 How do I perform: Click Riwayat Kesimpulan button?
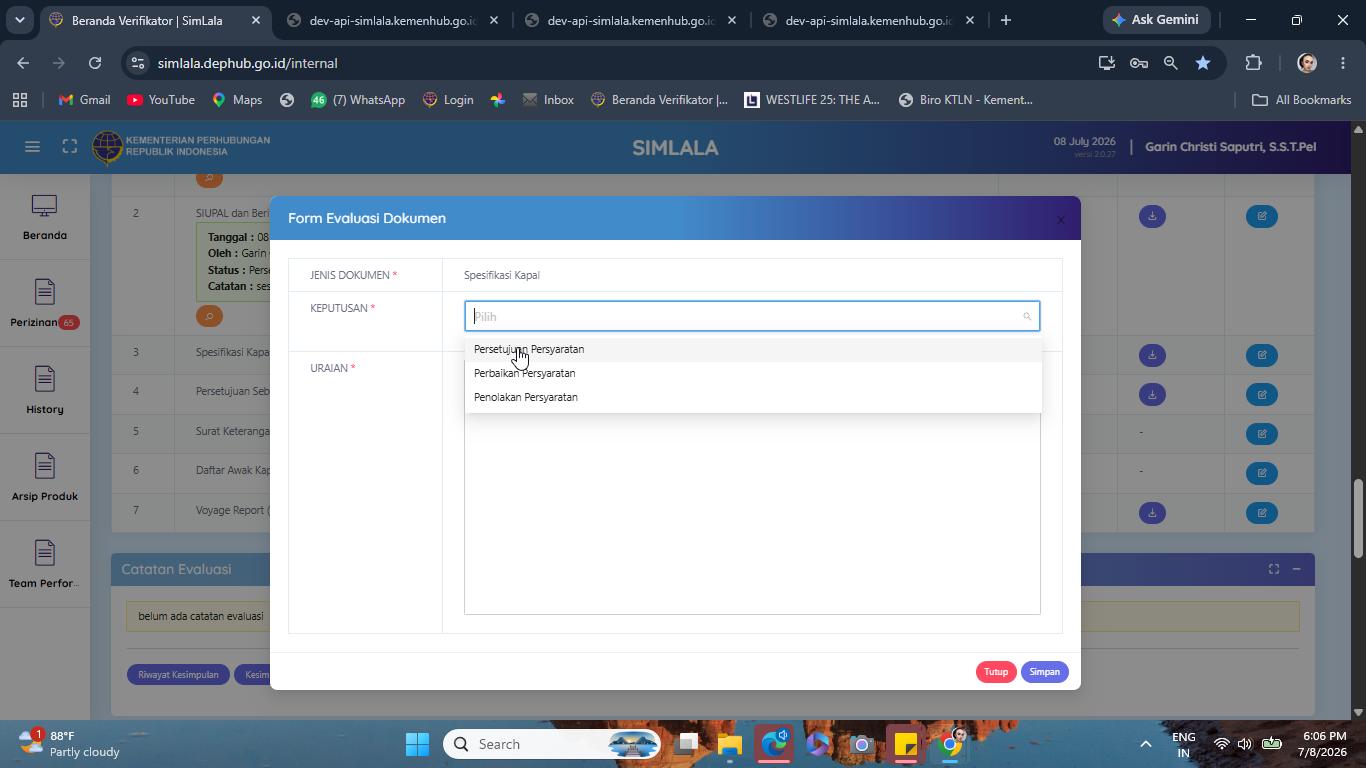click(x=178, y=675)
